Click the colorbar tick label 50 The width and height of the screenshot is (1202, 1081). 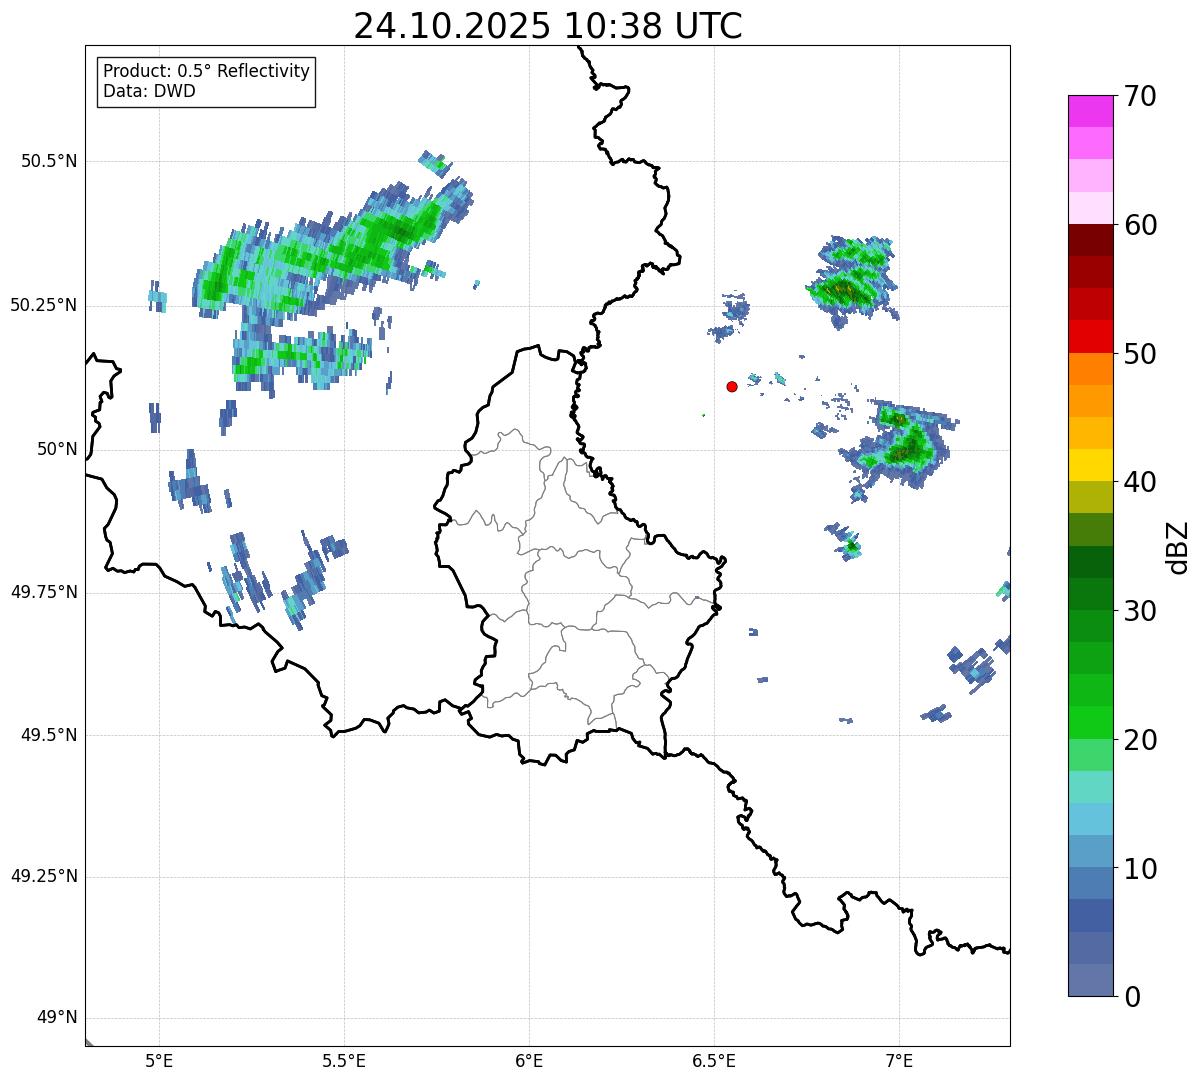(1140, 354)
